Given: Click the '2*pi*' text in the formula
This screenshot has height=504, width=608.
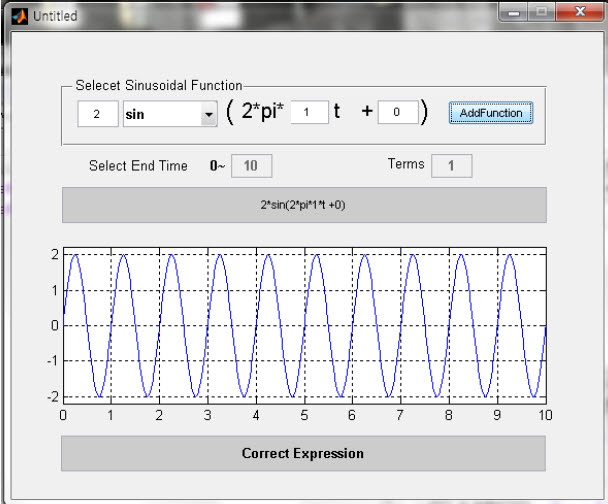Looking at the screenshot, I should 263,111.
